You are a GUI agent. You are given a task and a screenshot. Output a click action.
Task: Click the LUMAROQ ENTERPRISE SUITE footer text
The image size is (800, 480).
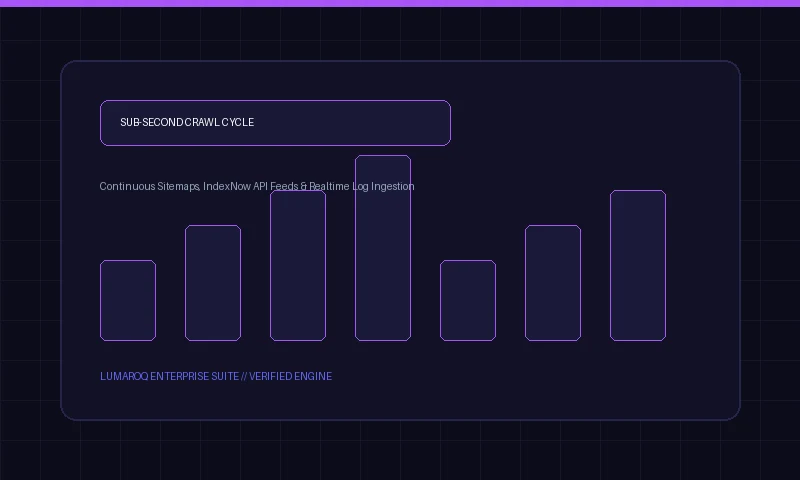tap(216, 376)
